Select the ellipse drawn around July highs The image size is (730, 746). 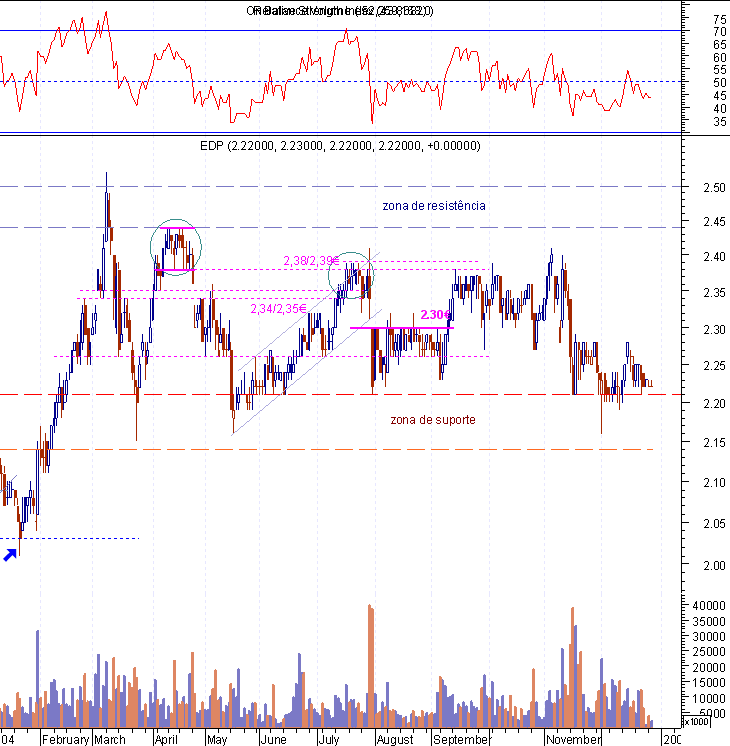pos(351,275)
